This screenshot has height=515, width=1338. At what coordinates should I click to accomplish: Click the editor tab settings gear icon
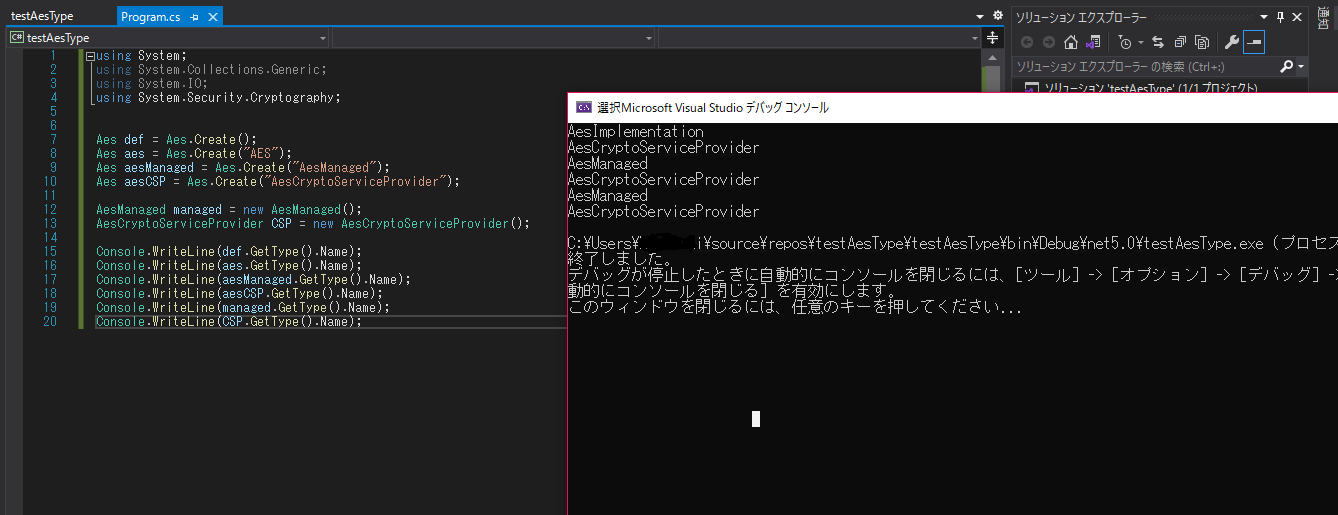[997, 16]
